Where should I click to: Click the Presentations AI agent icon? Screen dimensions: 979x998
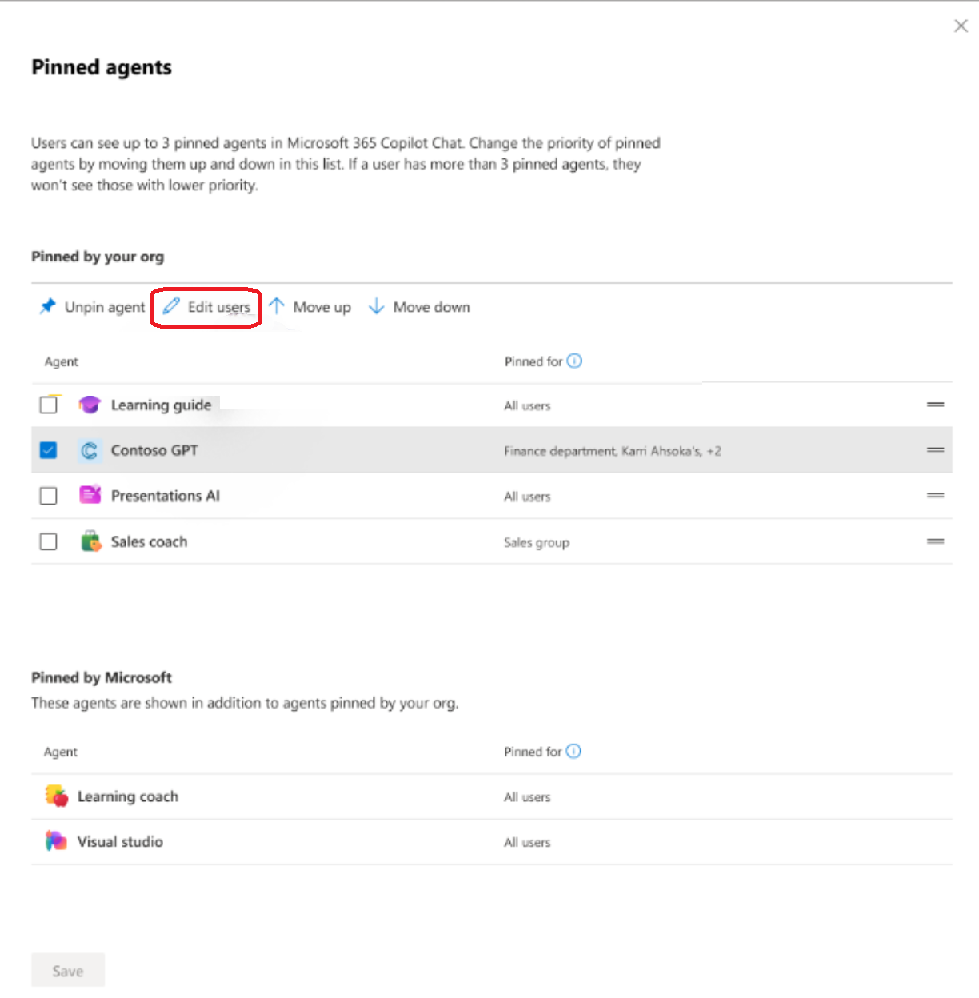point(90,495)
